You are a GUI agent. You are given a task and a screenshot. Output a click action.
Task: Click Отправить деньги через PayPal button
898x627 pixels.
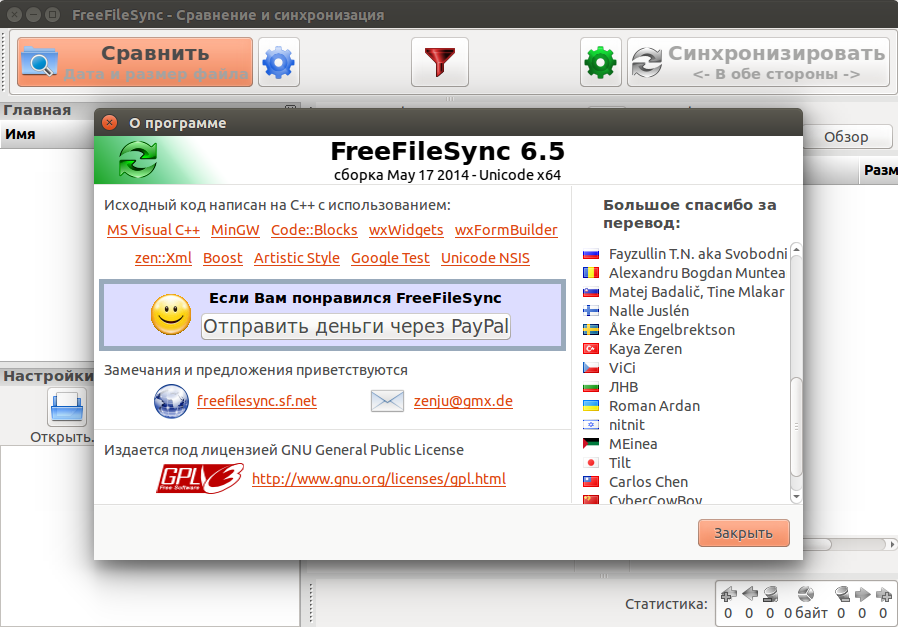click(356, 326)
